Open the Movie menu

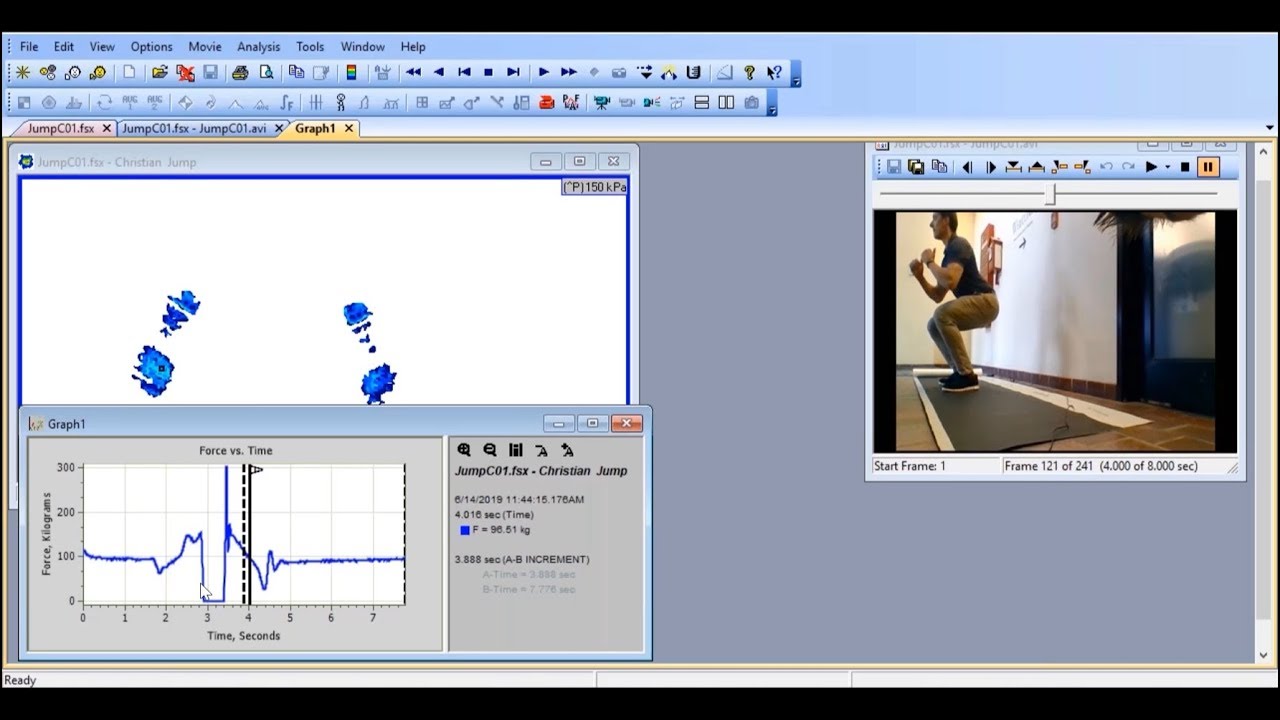point(205,46)
